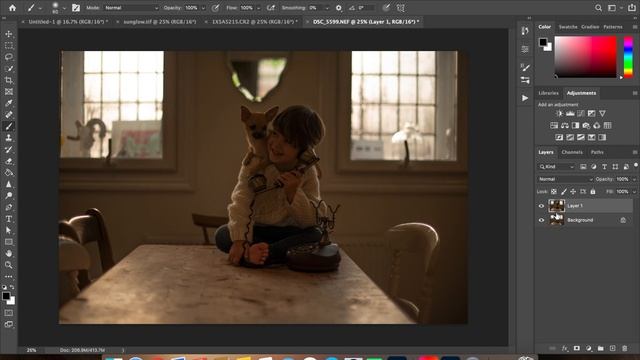
Task: Add a Brightness/Contrast adjustment
Action: click(559, 113)
